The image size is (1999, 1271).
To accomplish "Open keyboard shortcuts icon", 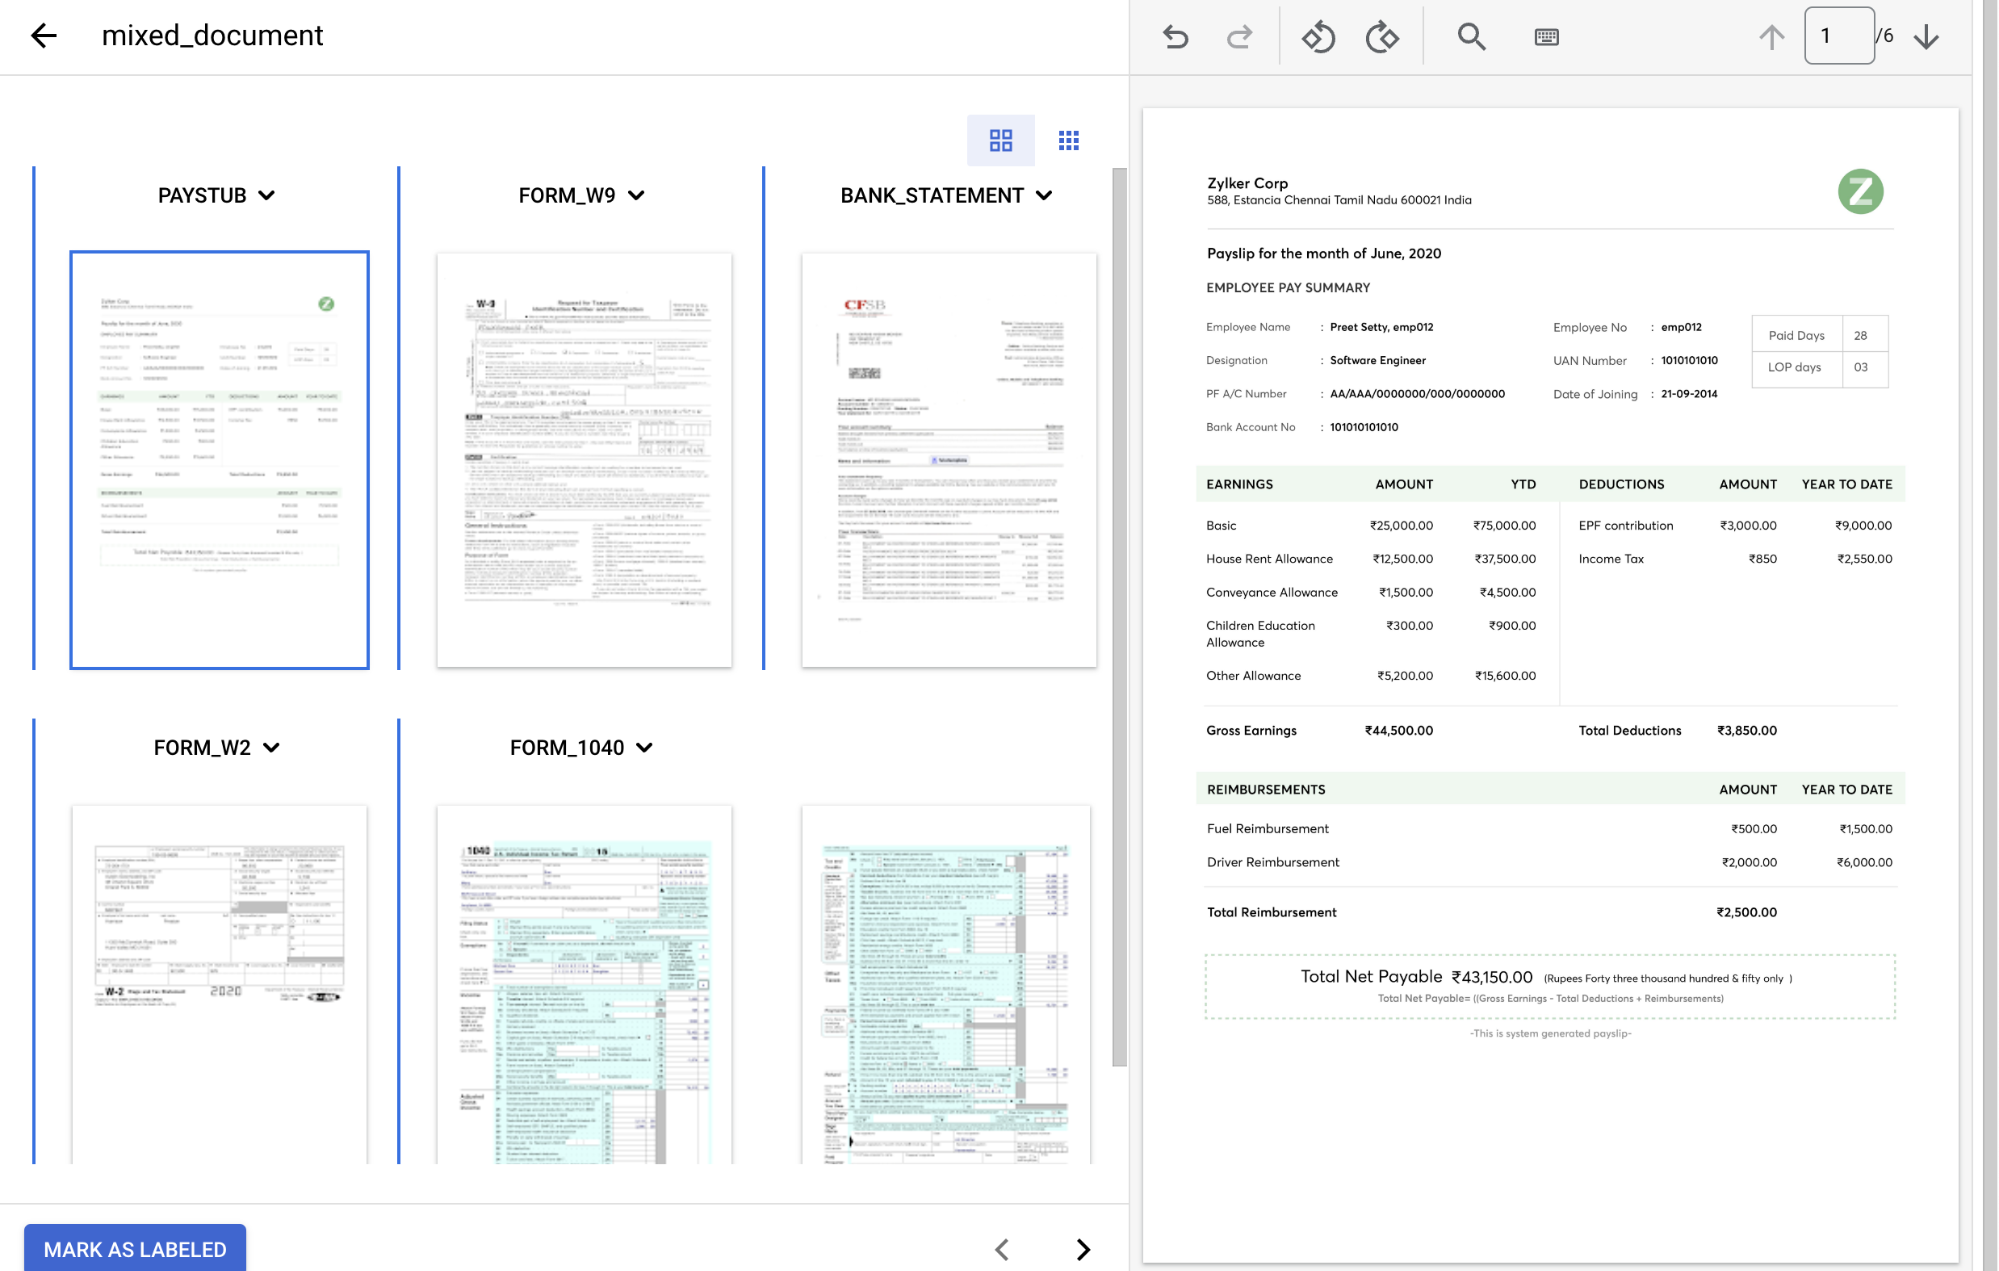I will pos(1546,37).
